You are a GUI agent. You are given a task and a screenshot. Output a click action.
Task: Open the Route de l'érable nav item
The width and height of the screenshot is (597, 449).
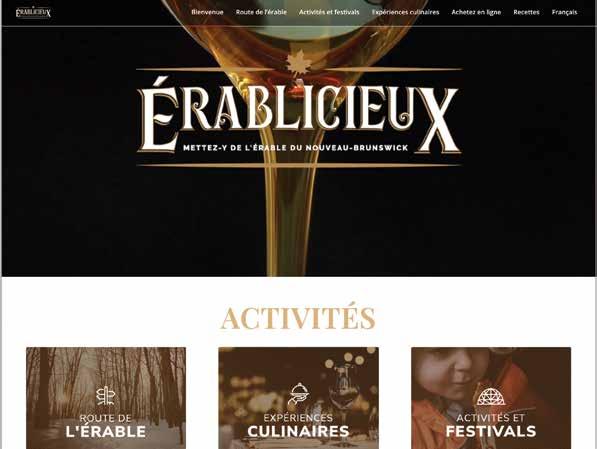(x=261, y=12)
